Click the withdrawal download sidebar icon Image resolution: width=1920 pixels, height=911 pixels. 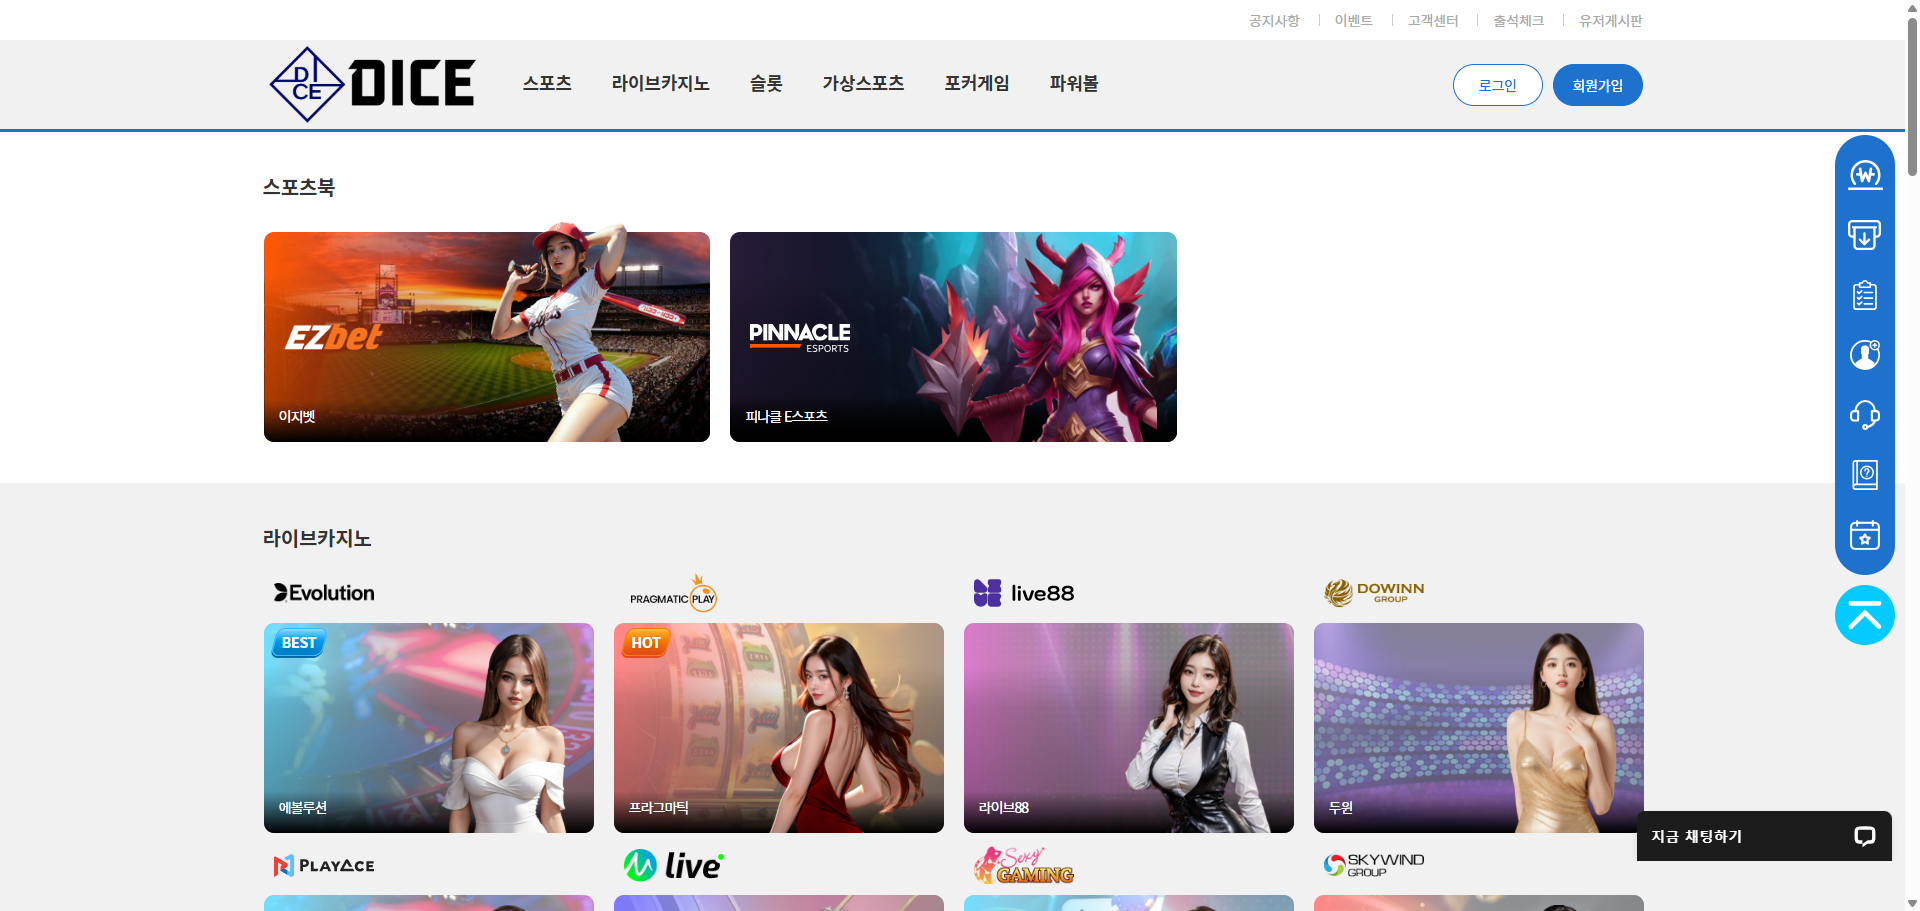pyautogui.click(x=1865, y=235)
